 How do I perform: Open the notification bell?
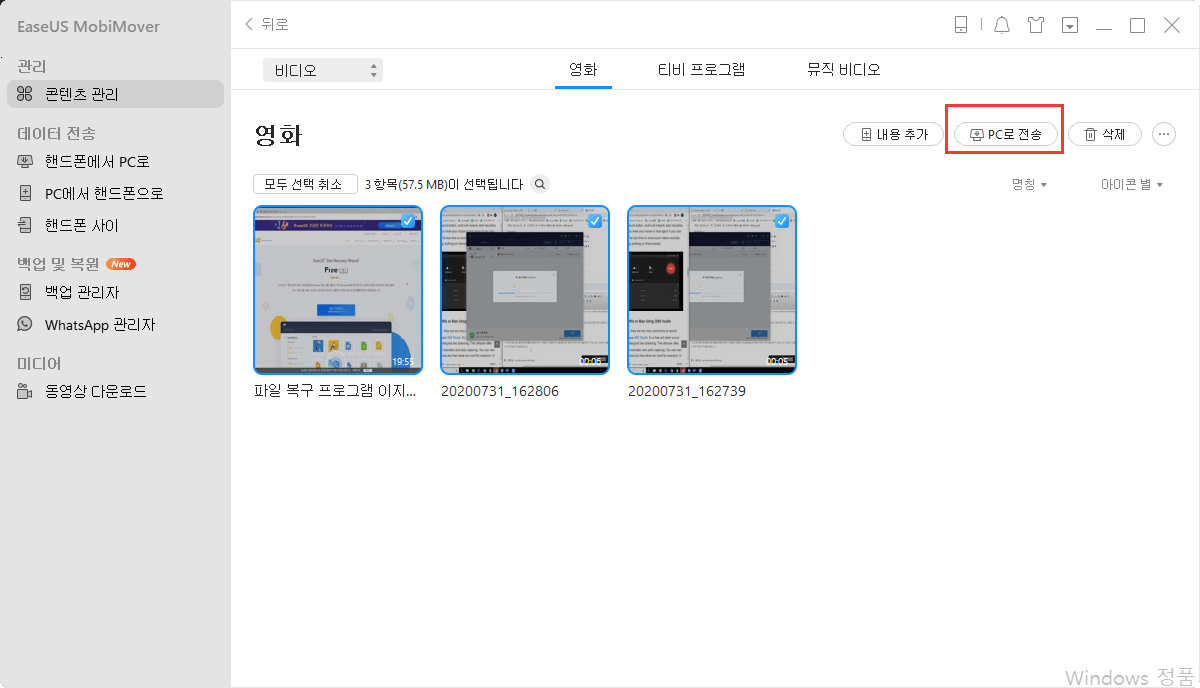[1002, 24]
